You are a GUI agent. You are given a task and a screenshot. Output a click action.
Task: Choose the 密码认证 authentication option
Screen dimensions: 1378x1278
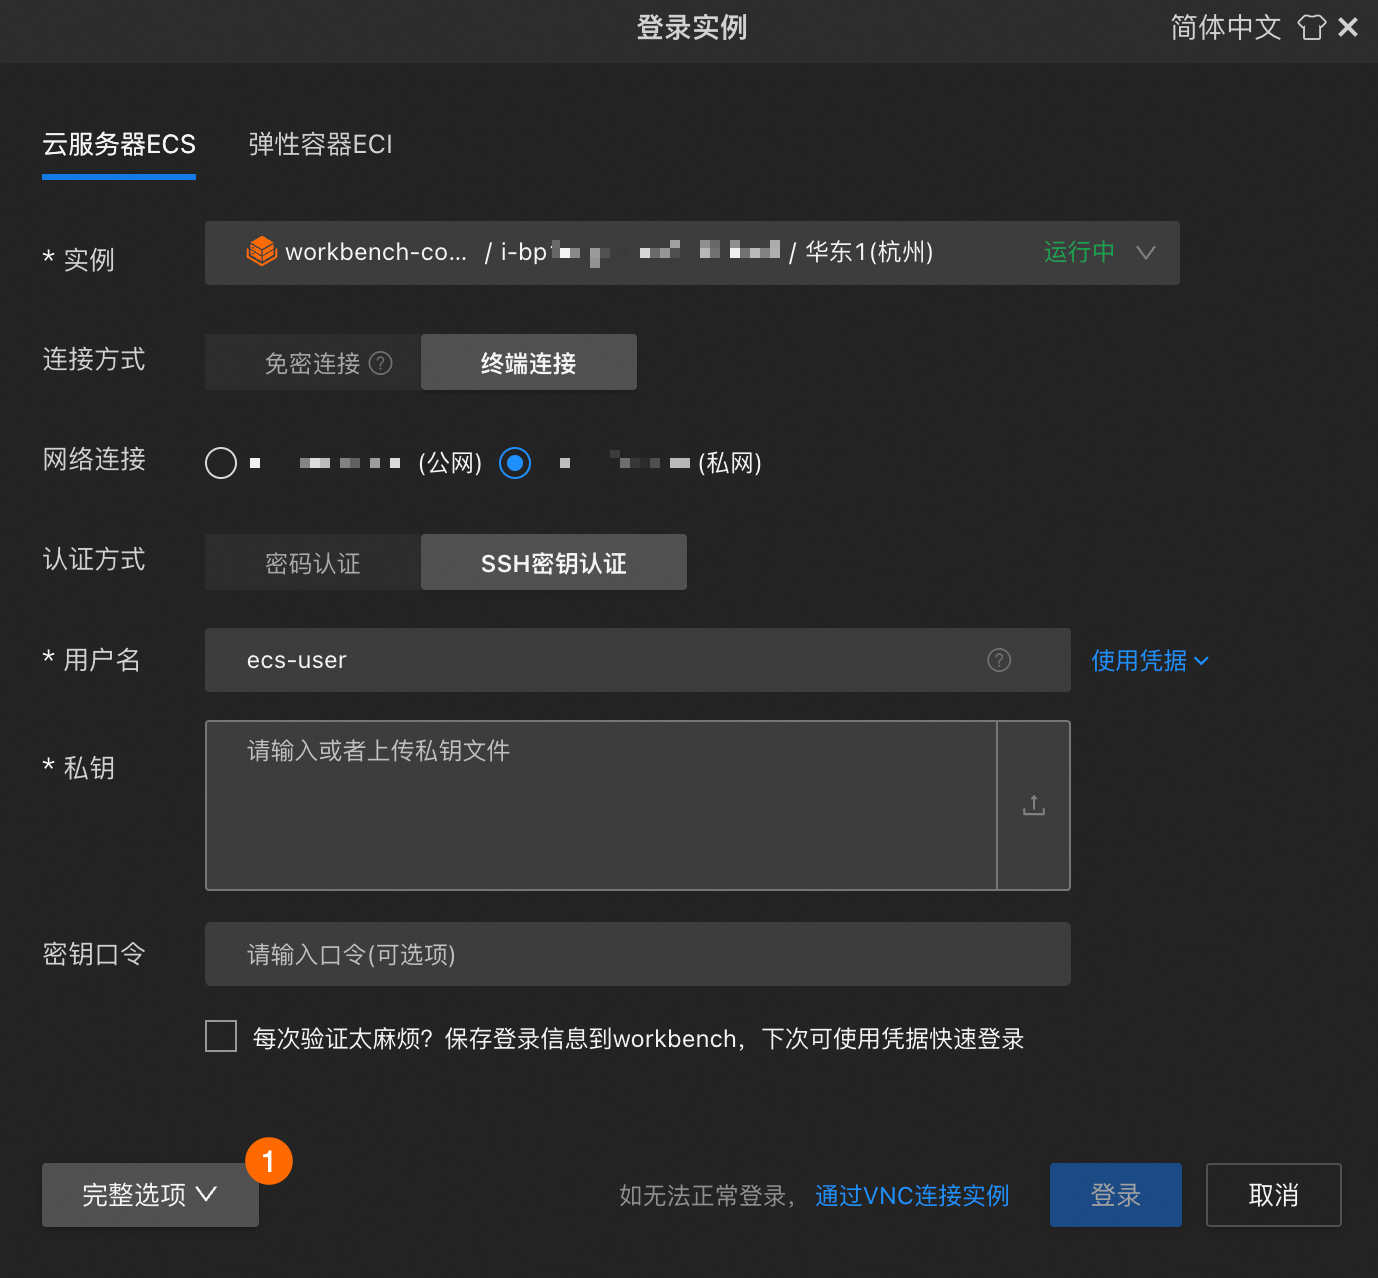[313, 562]
